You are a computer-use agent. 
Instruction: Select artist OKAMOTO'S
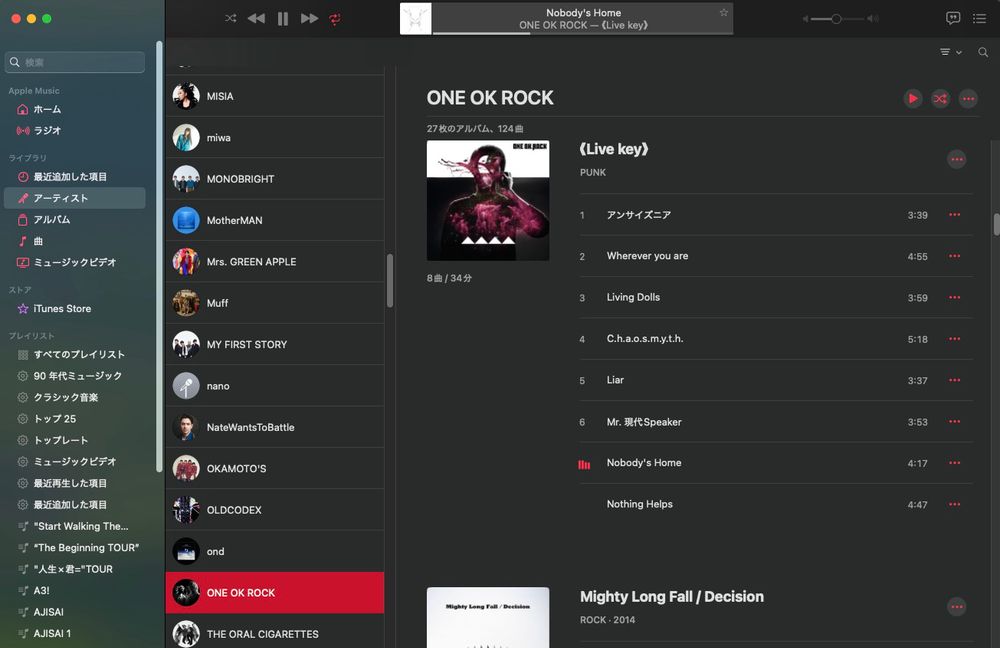tap(275, 468)
